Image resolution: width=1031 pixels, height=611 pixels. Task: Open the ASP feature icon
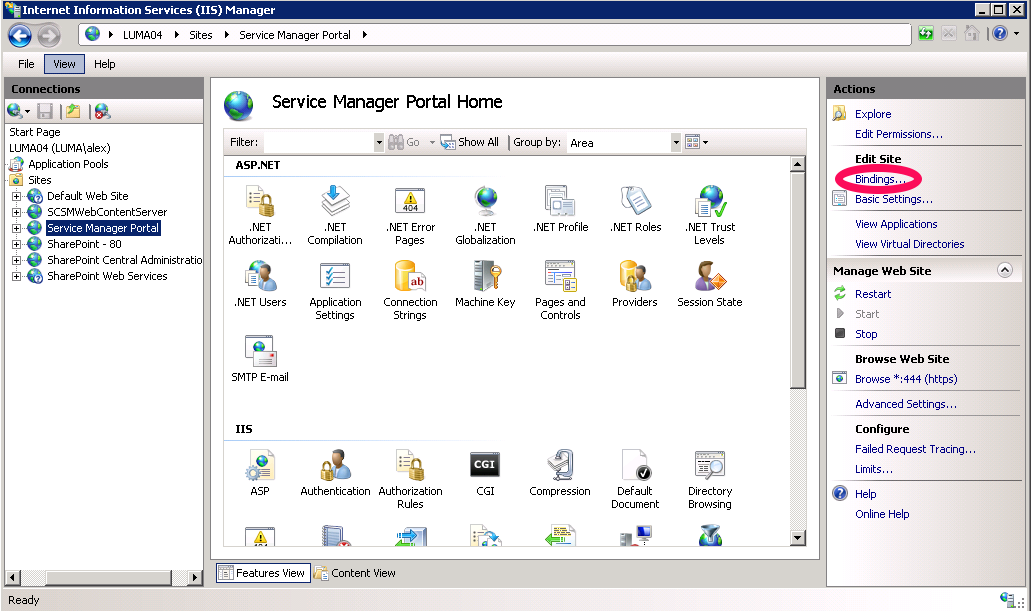click(260, 473)
